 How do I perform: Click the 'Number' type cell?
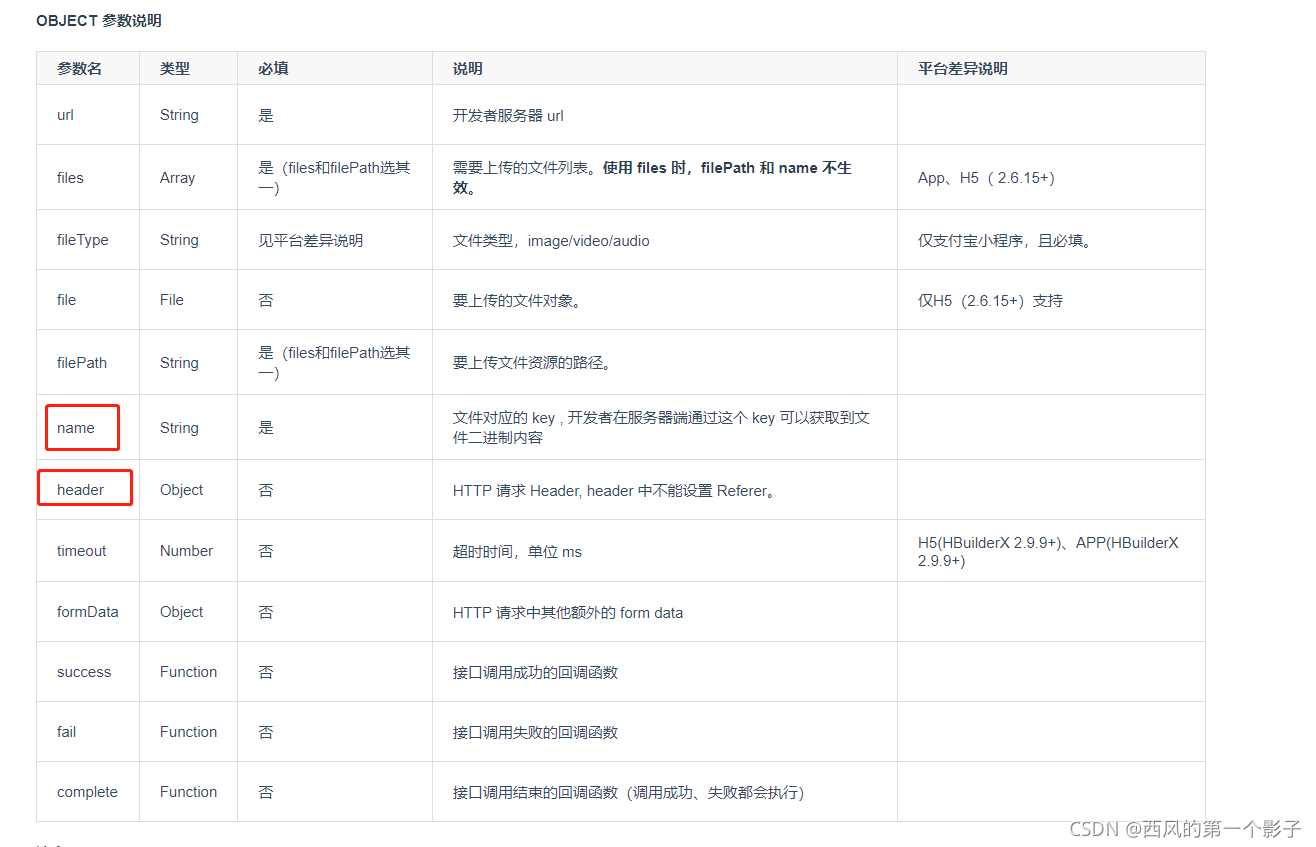(x=186, y=551)
